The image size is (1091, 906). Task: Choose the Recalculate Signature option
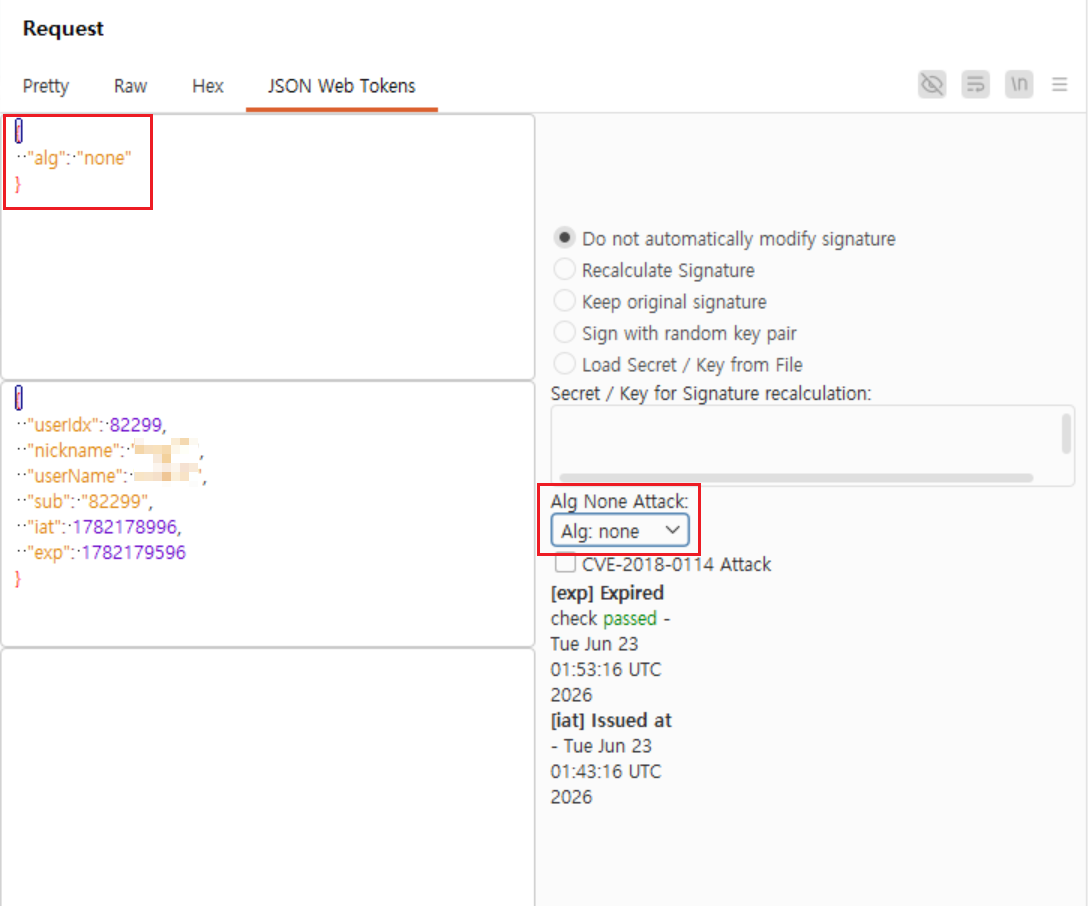[x=564, y=269]
